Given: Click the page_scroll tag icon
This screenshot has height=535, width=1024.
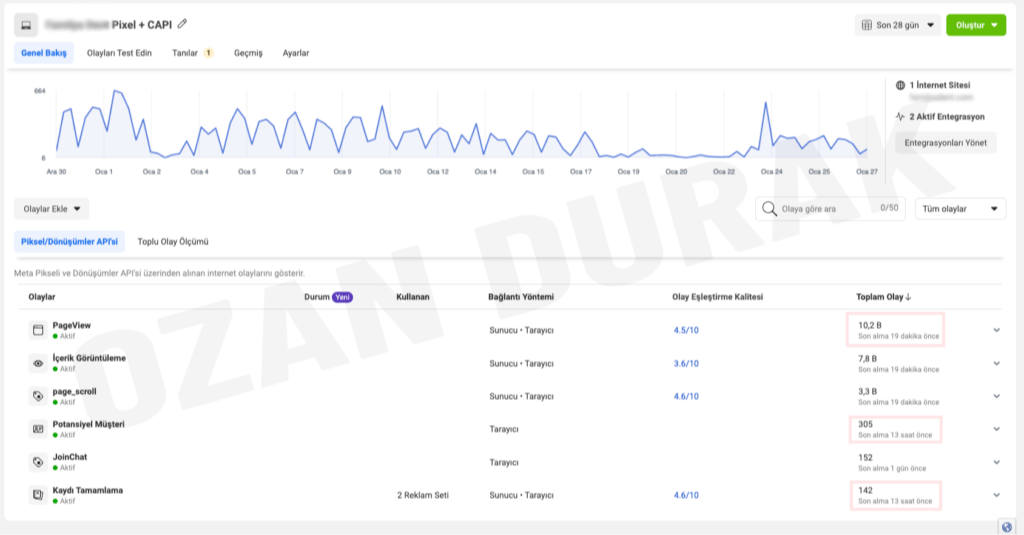Looking at the screenshot, I should click(x=38, y=396).
